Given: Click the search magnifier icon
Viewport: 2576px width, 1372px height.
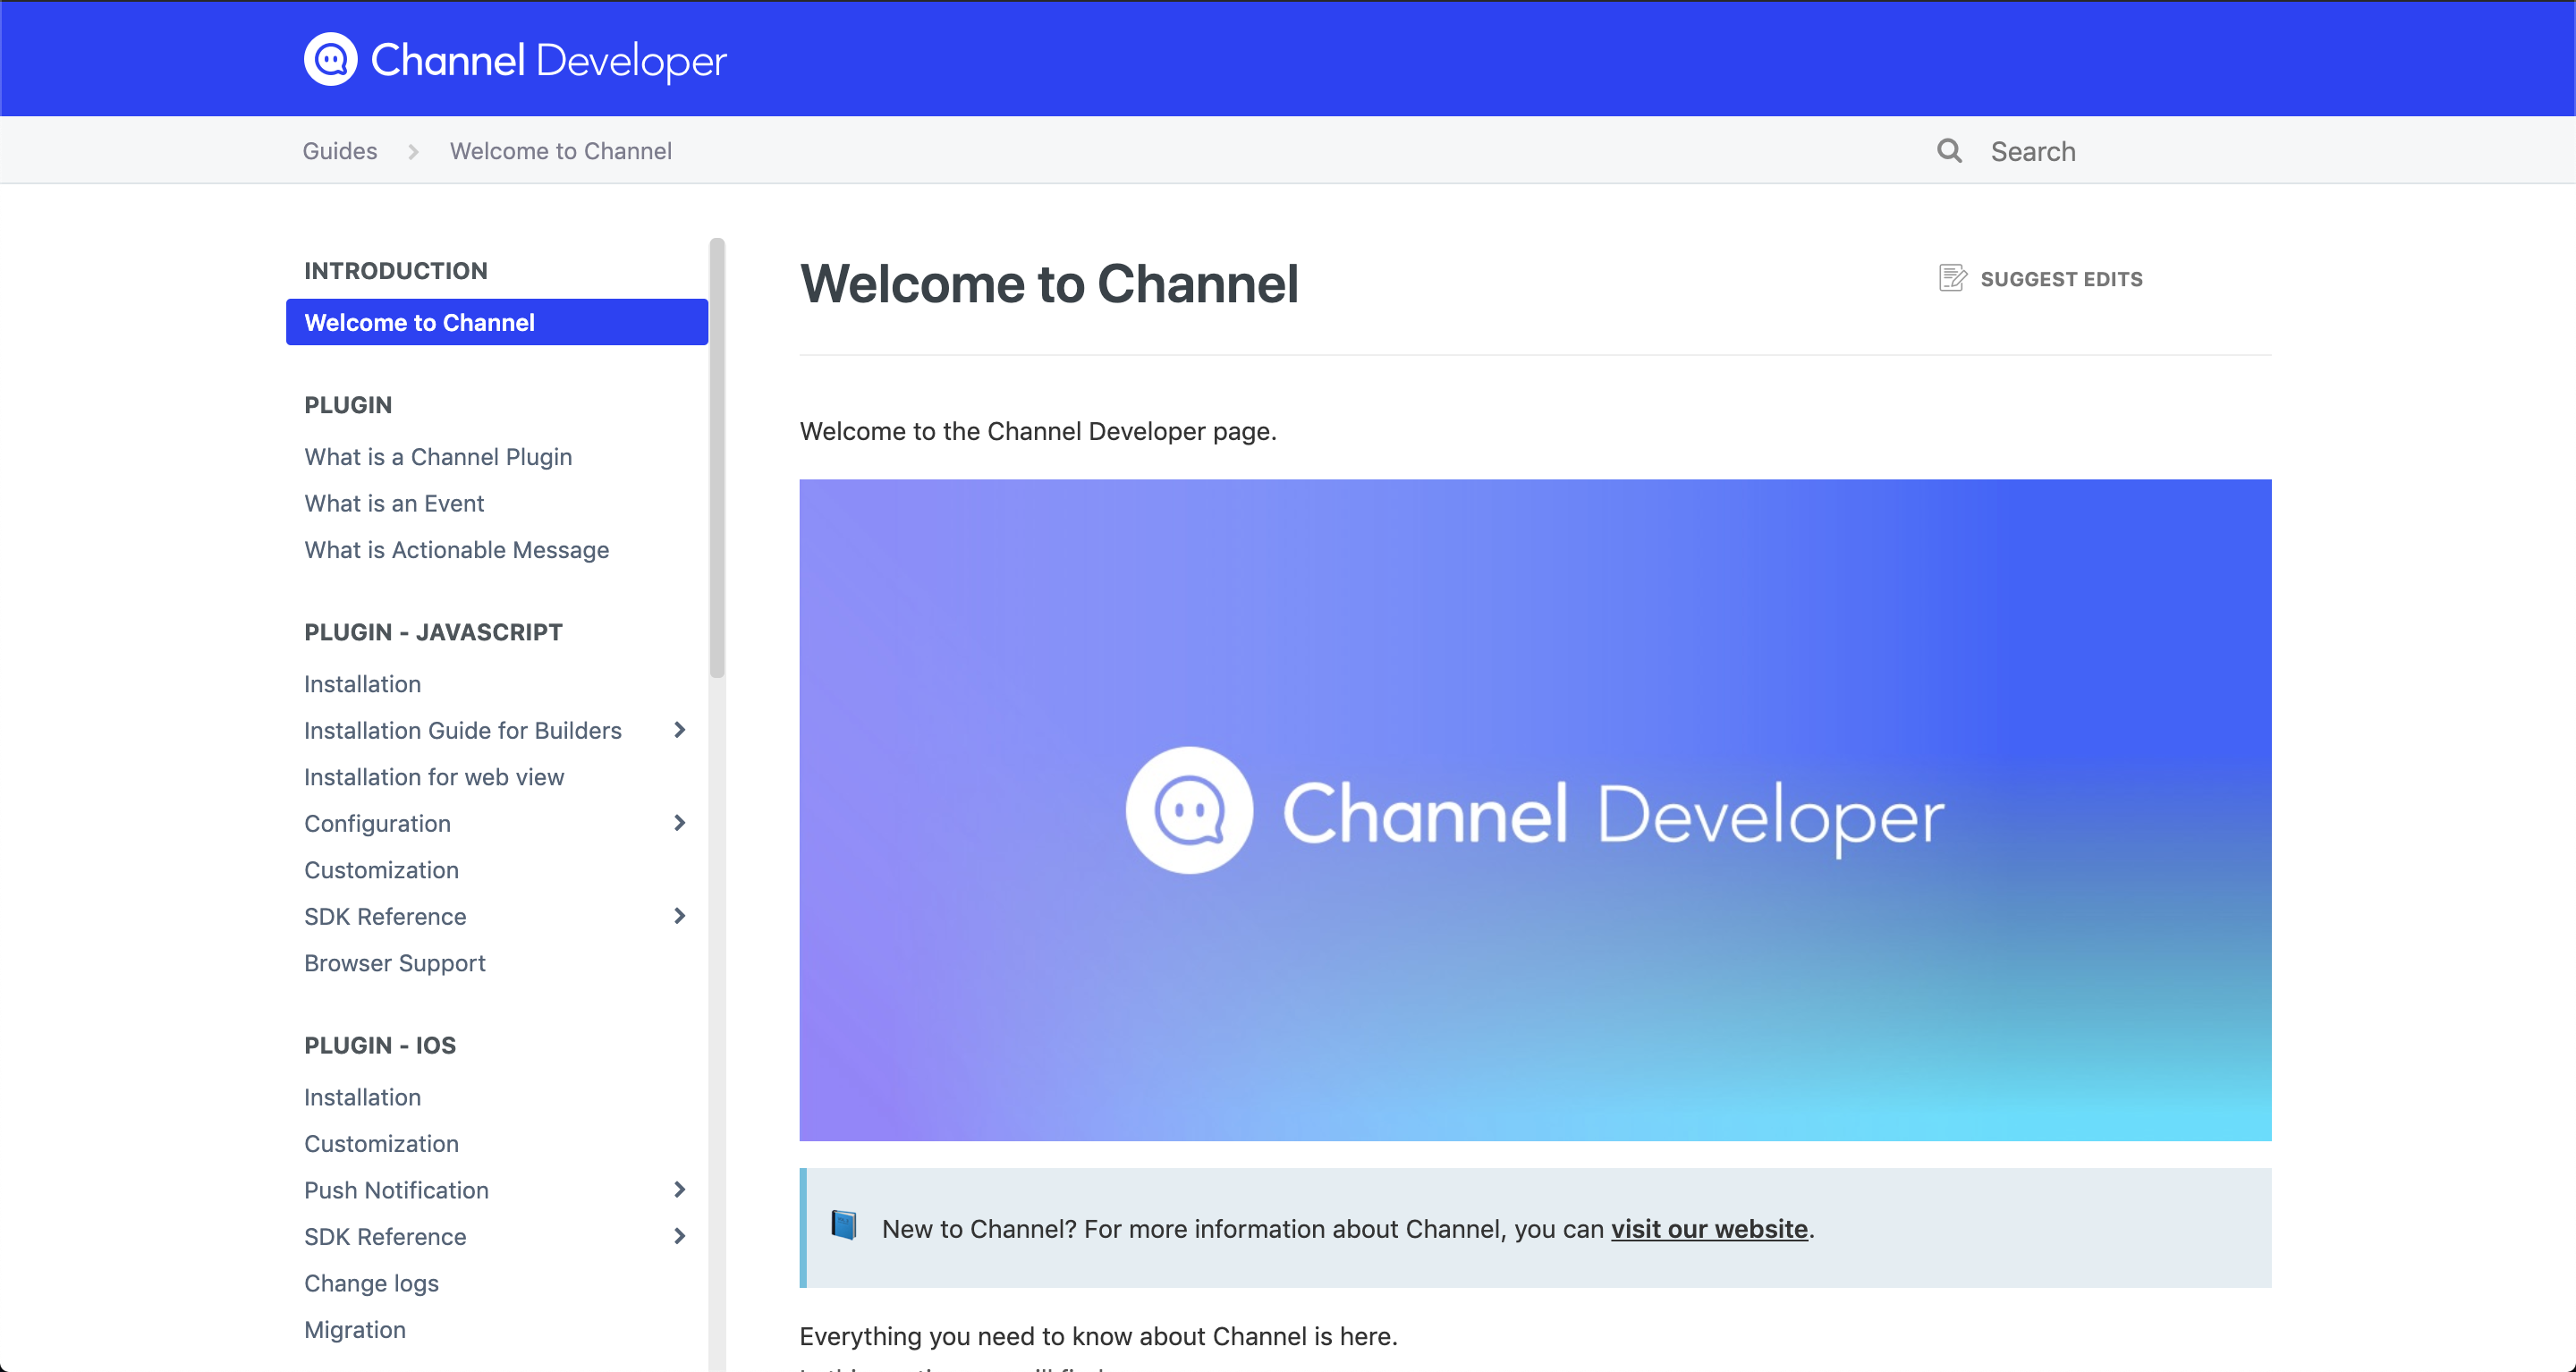Looking at the screenshot, I should [1949, 151].
